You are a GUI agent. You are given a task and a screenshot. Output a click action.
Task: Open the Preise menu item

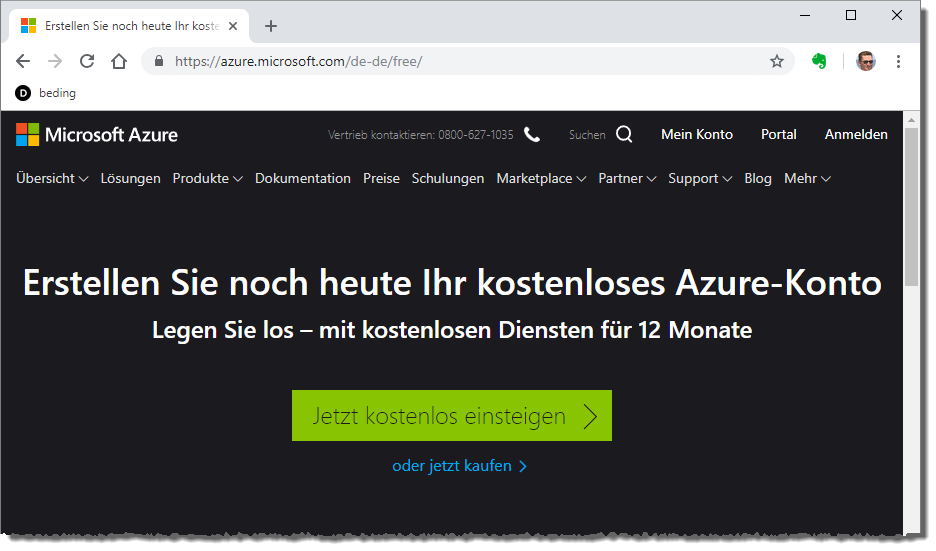coord(381,178)
